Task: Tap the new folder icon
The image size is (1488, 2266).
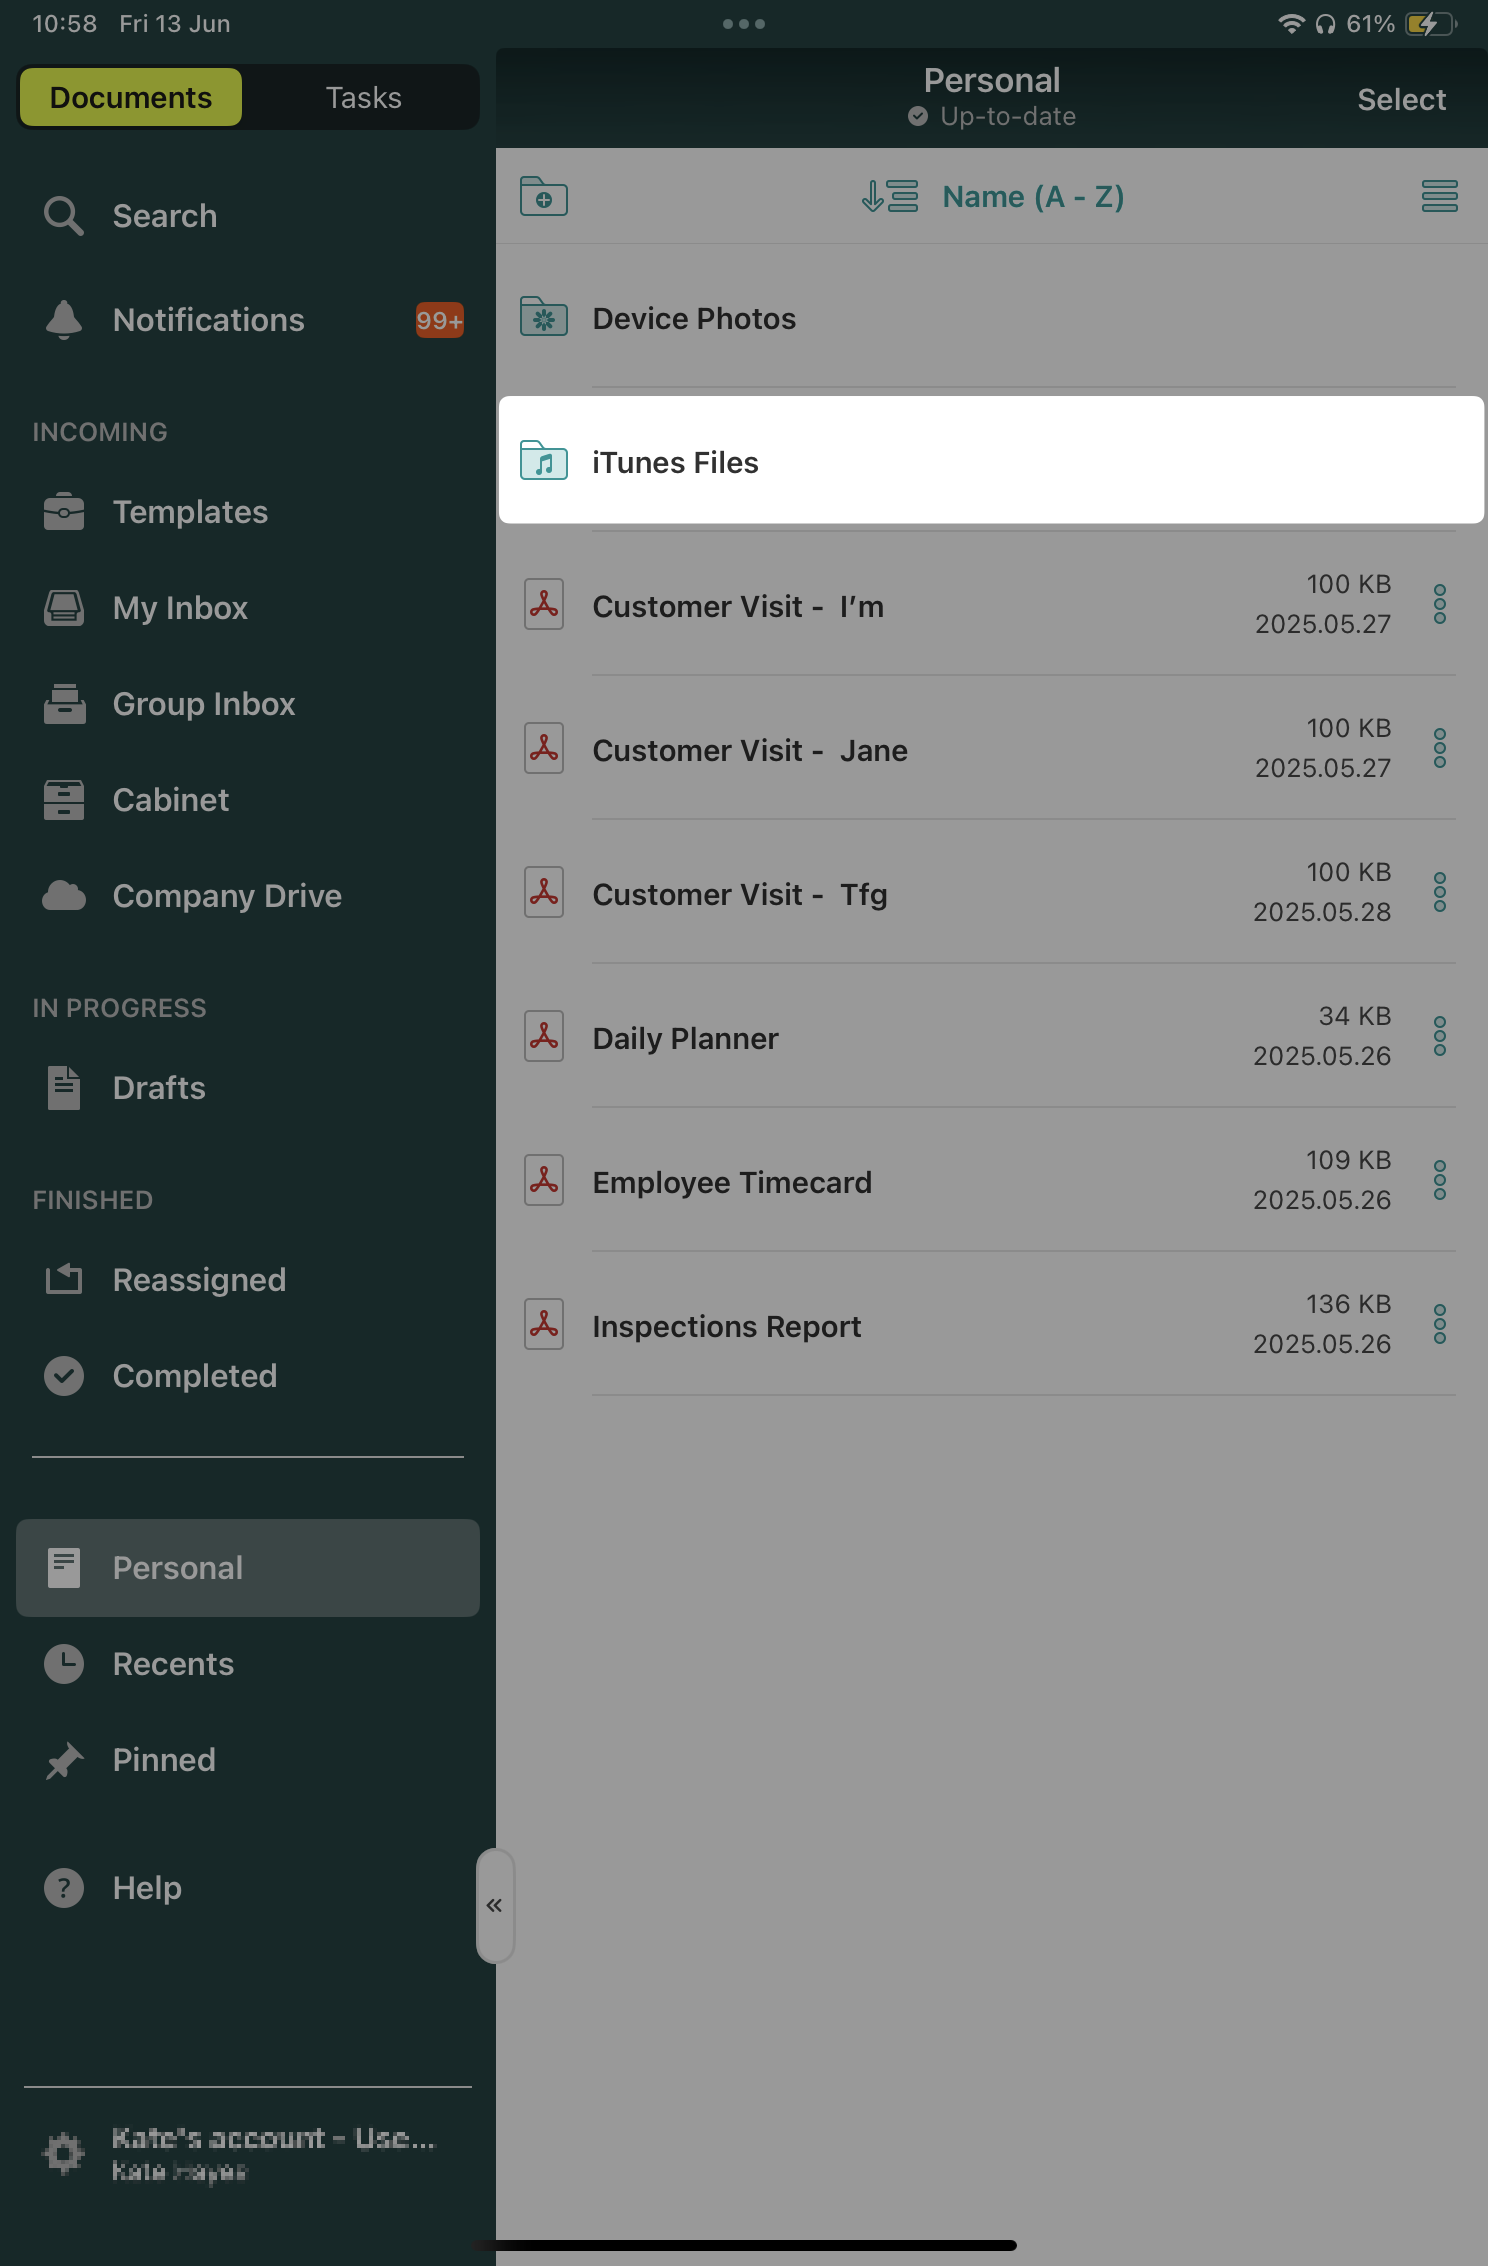Action: (543, 197)
